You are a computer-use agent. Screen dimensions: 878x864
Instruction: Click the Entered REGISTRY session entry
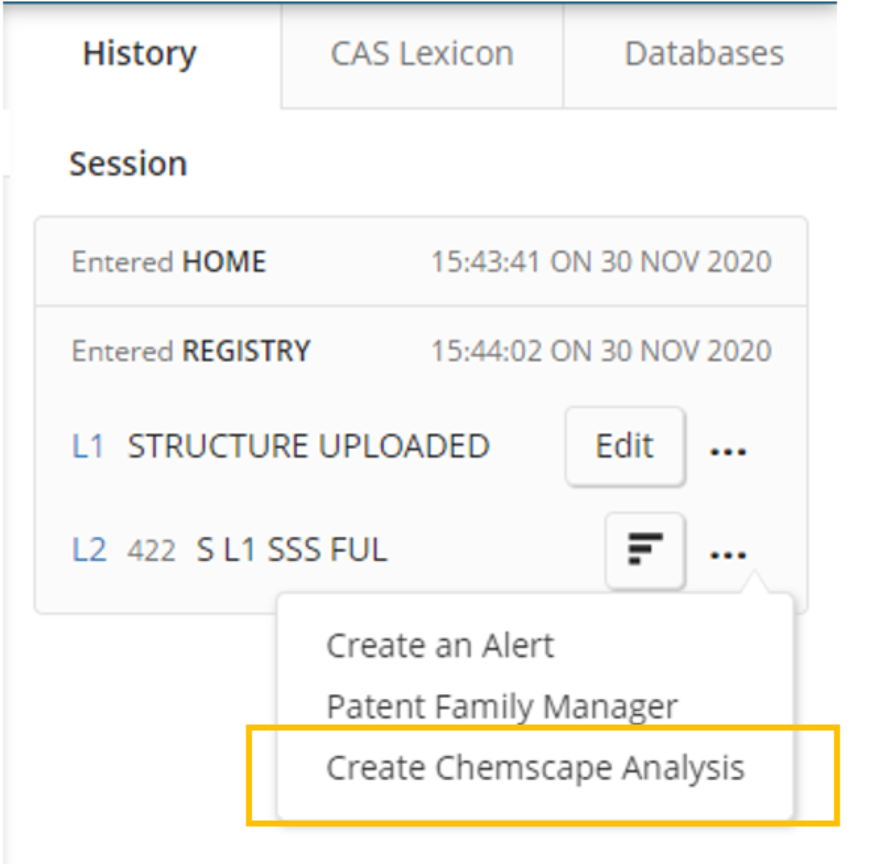(x=191, y=352)
